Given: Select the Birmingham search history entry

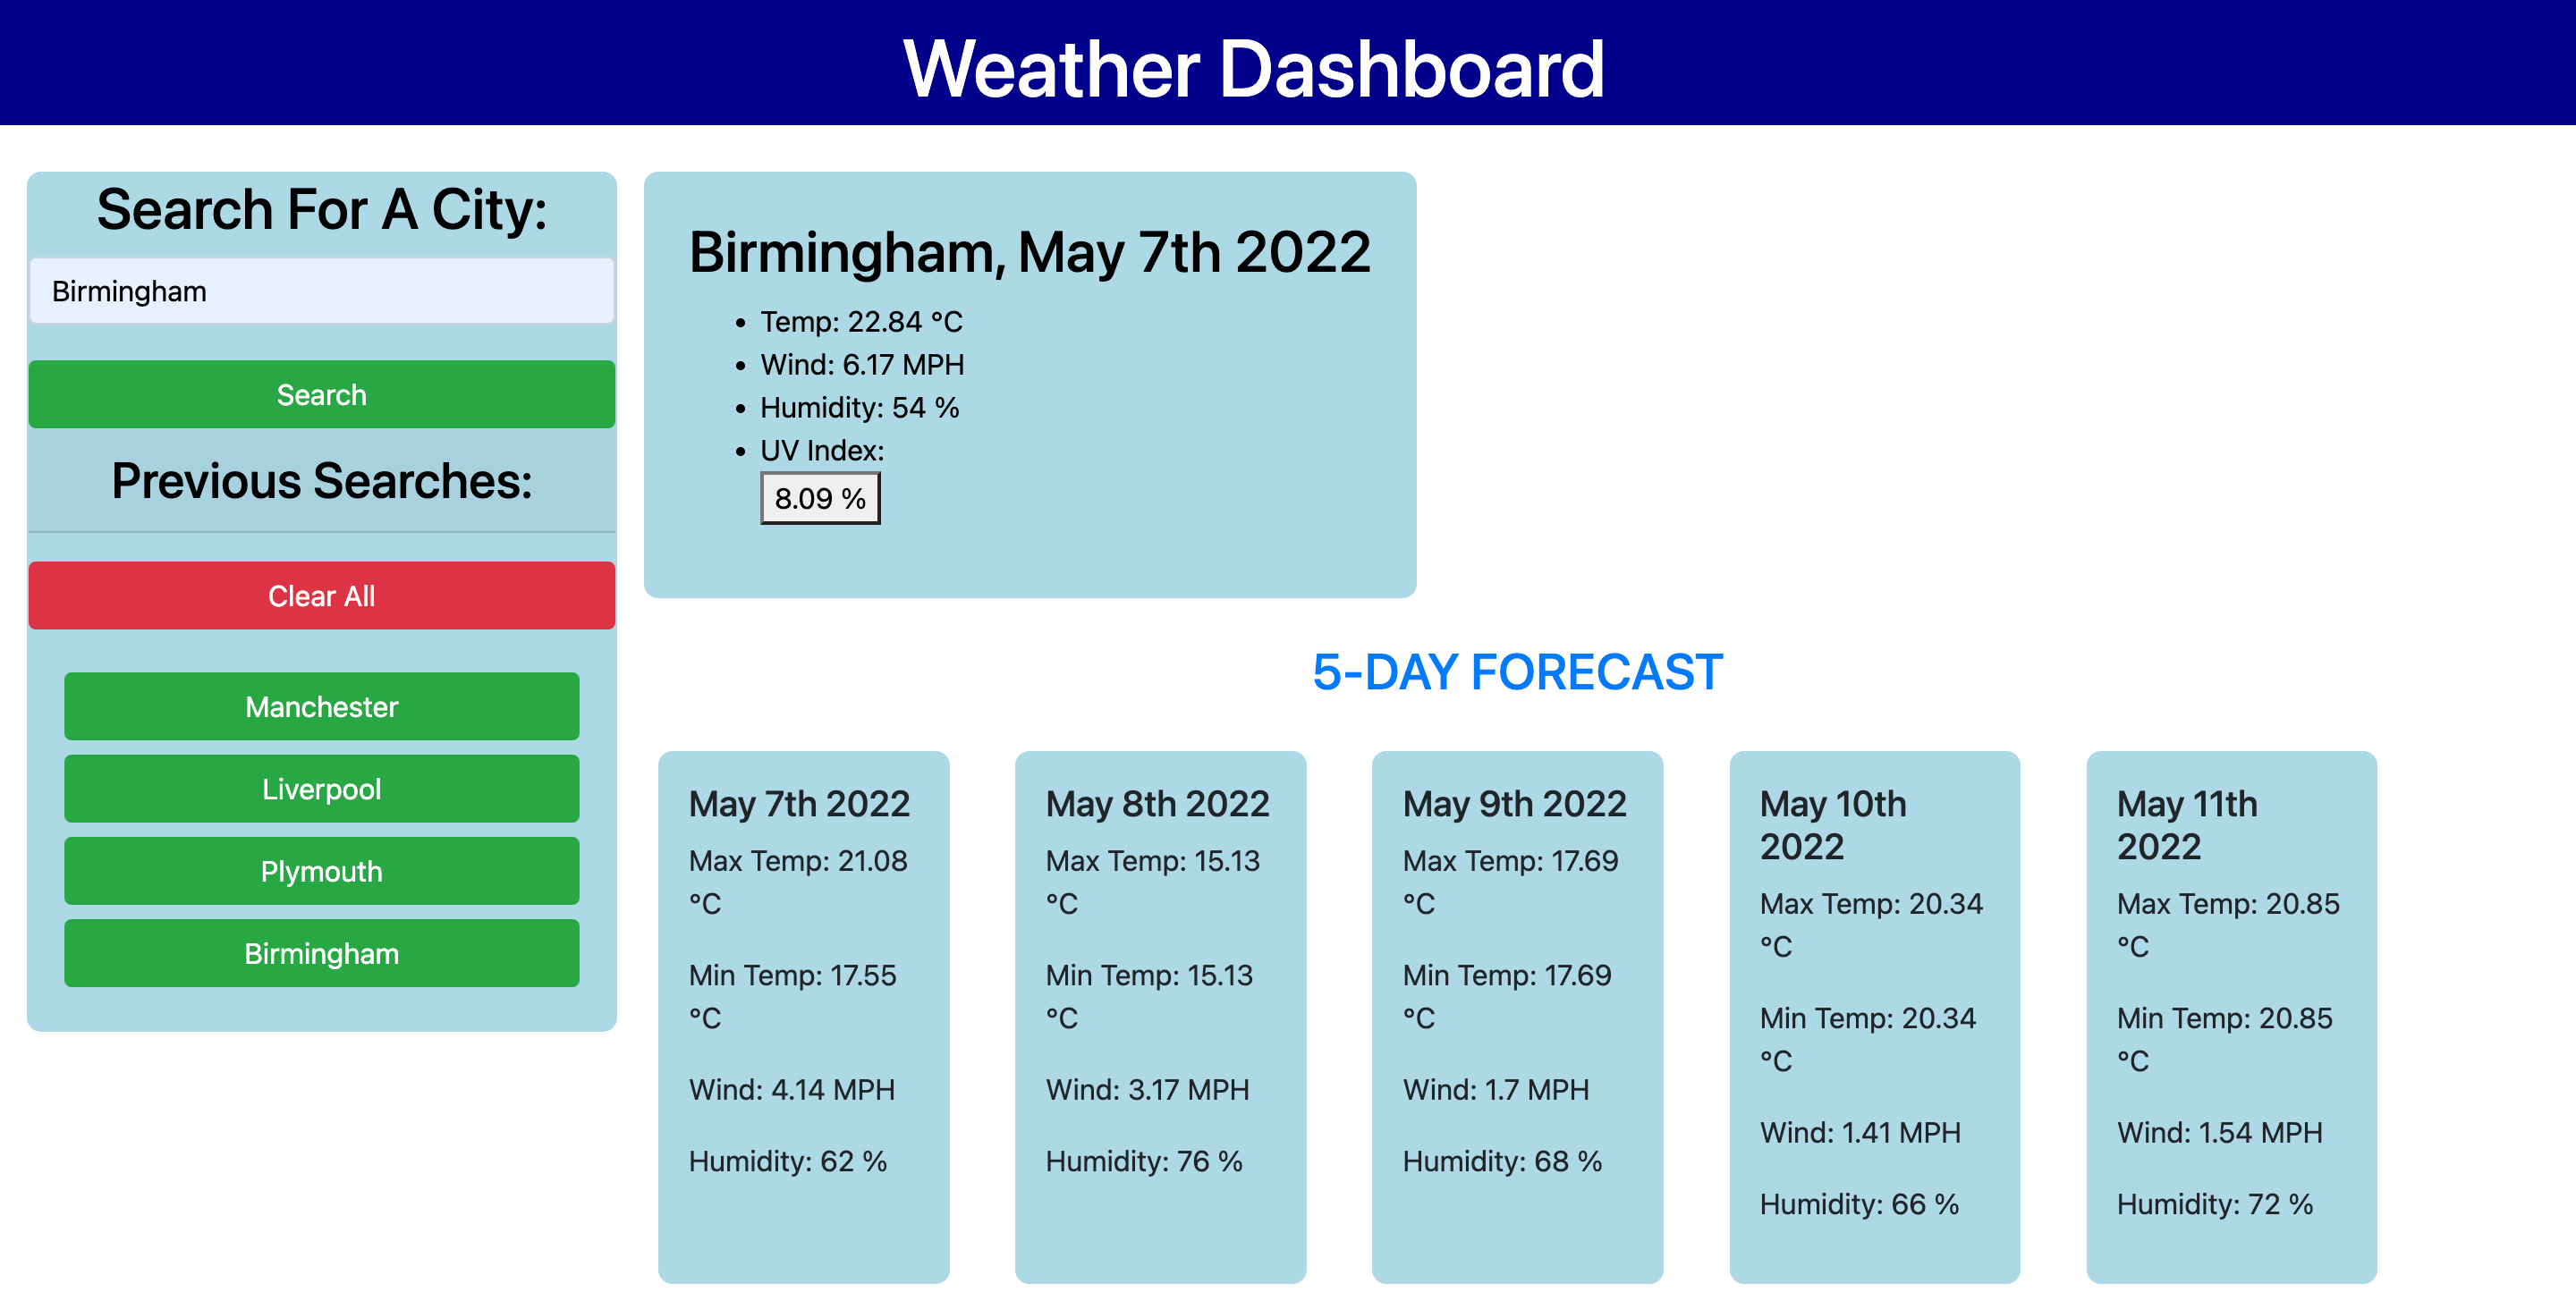Looking at the screenshot, I should [x=322, y=953].
